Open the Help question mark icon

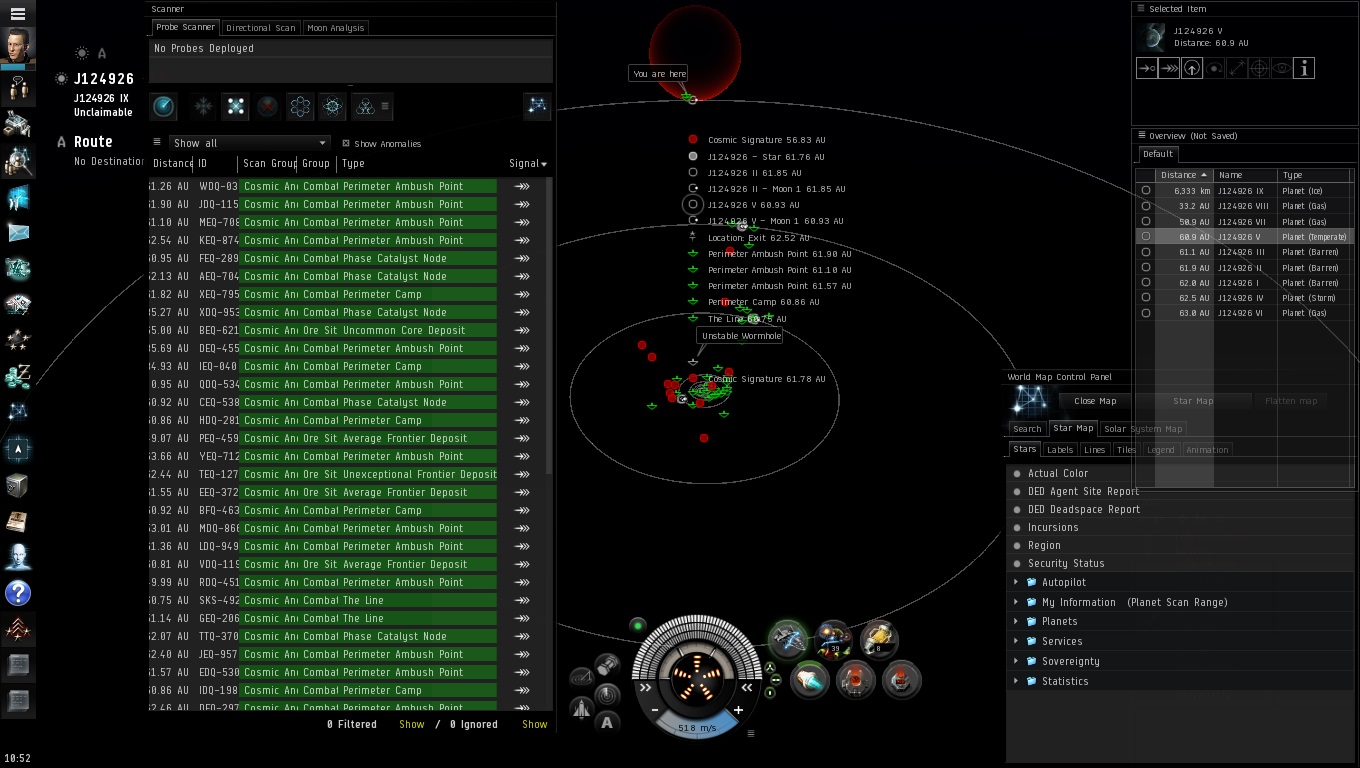17,593
